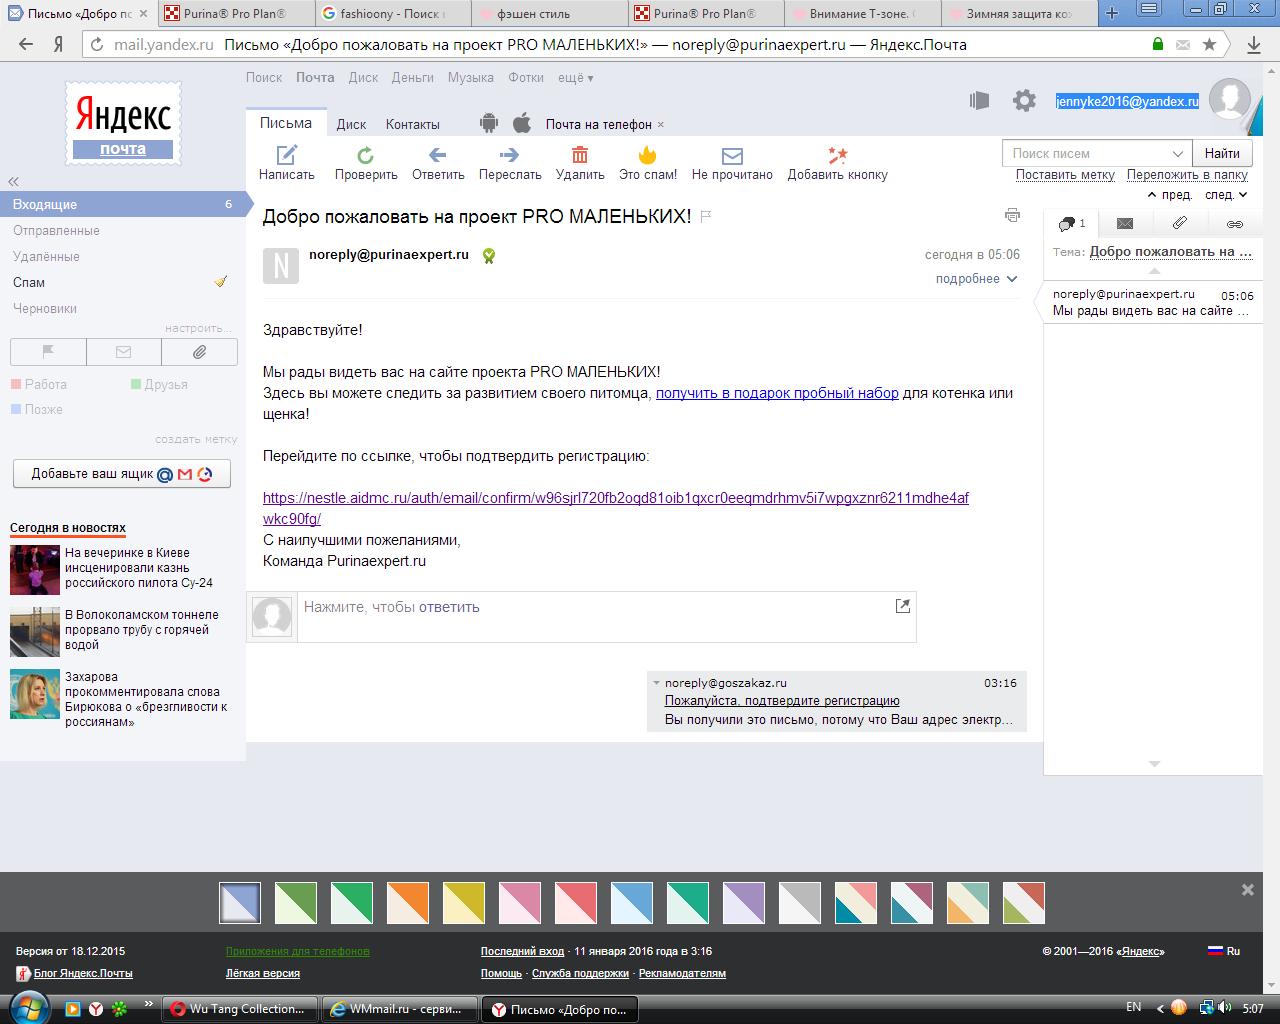
Task: Select the orange theme swatch
Action: tap(408, 903)
